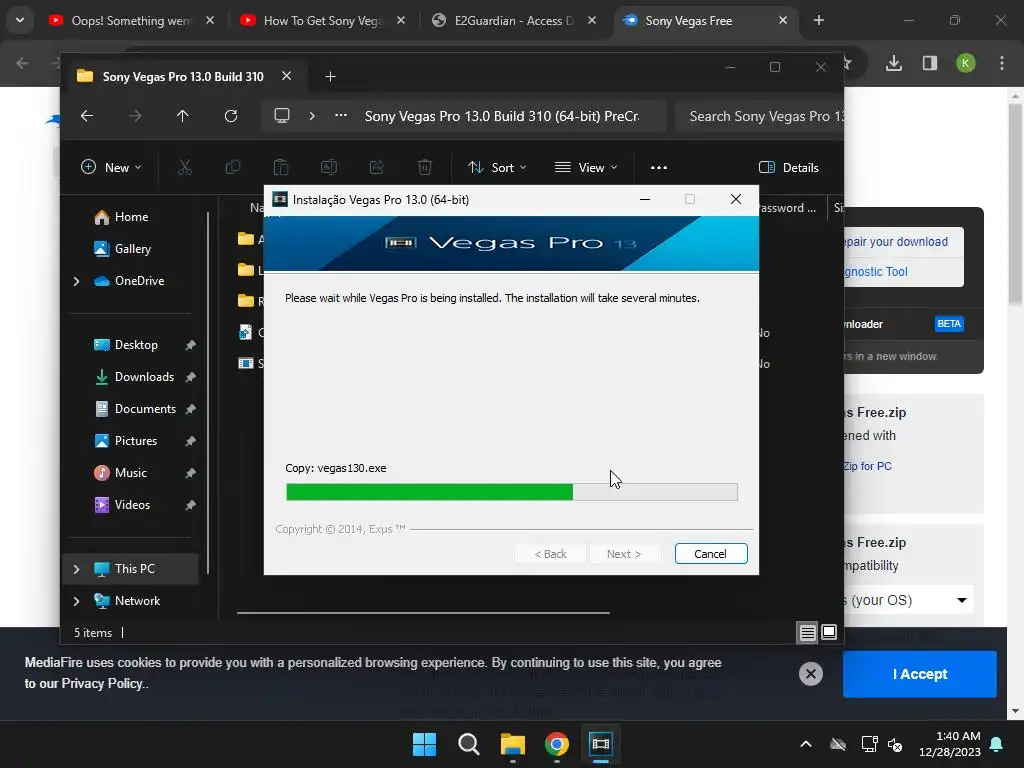Image resolution: width=1024 pixels, height=768 pixels.
Task: Open the Sort dropdown menu
Action: (497, 168)
